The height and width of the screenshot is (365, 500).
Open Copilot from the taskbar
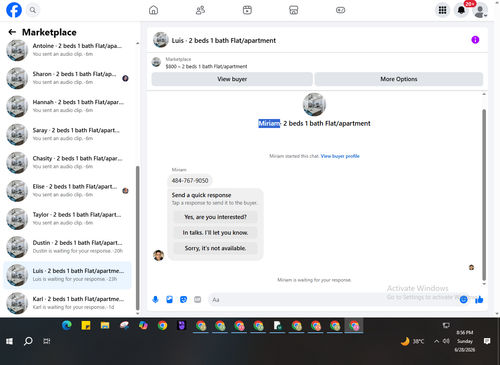click(143, 325)
